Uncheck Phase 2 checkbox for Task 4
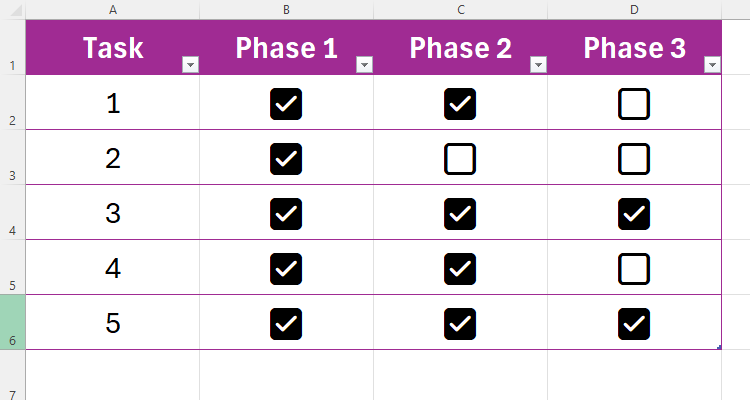 (x=460, y=268)
